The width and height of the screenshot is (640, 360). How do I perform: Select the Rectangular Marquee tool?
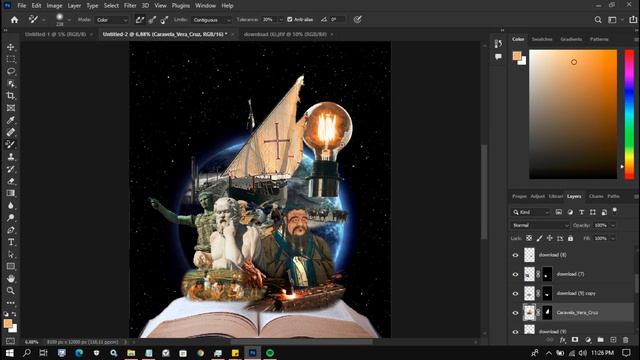[x=11, y=59]
